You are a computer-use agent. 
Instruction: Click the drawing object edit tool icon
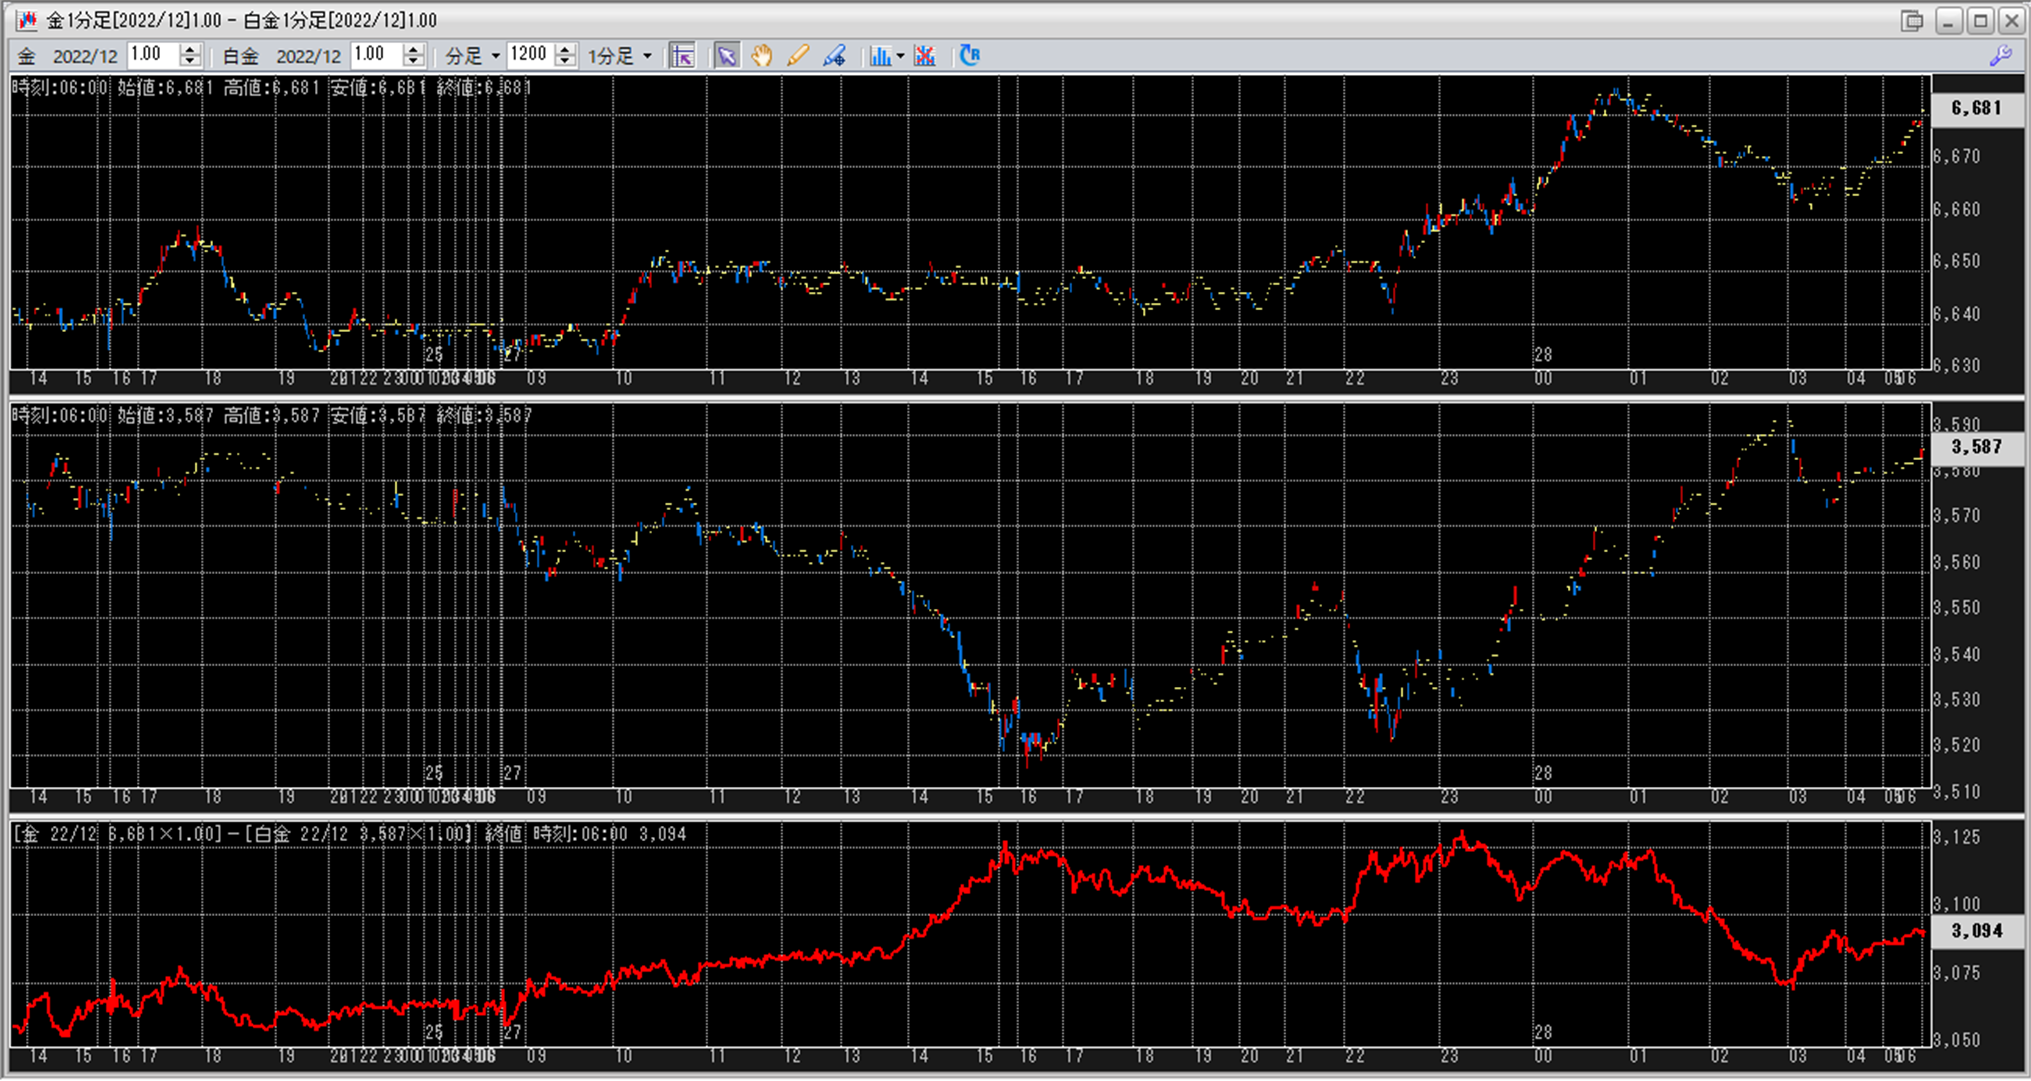tap(834, 56)
